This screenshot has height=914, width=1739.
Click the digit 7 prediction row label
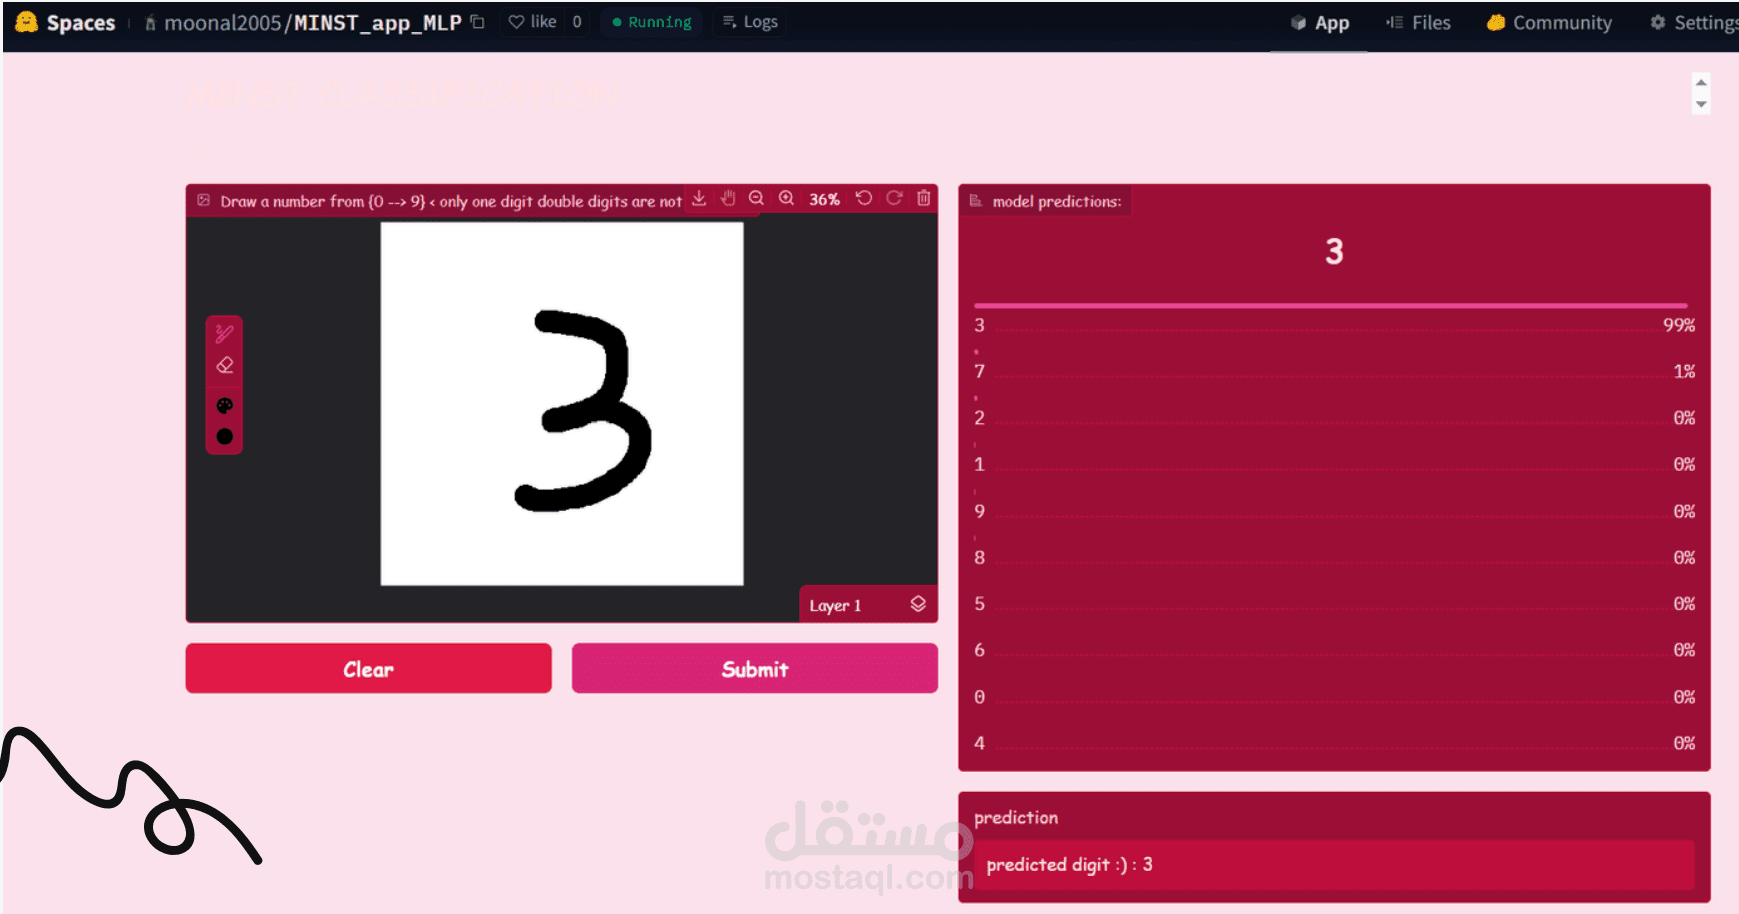click(x=980, y=371)
